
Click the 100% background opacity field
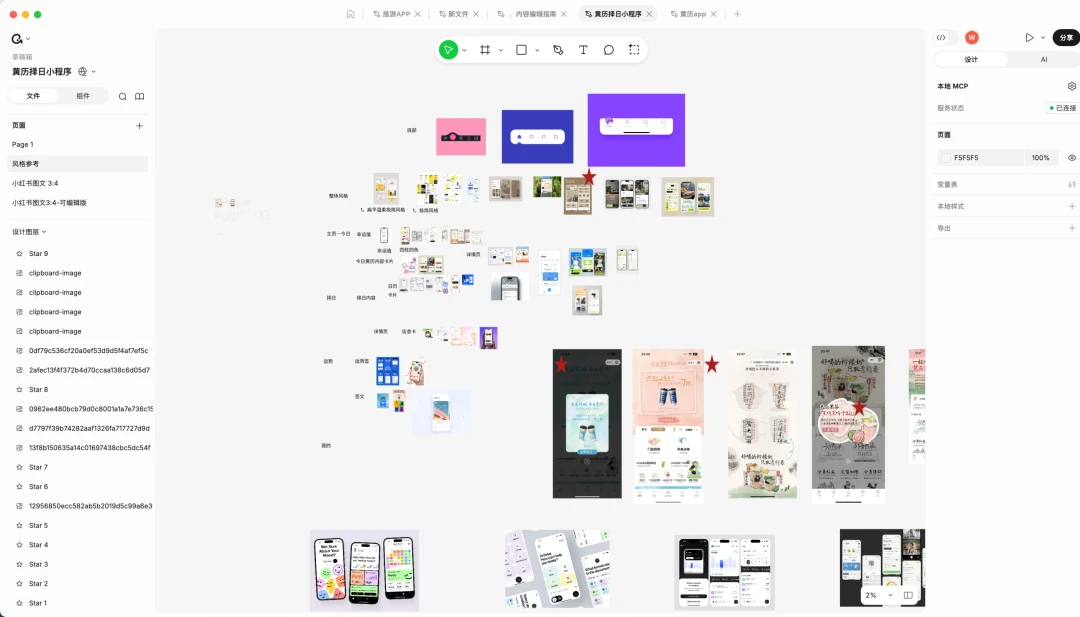point(1041,158)
